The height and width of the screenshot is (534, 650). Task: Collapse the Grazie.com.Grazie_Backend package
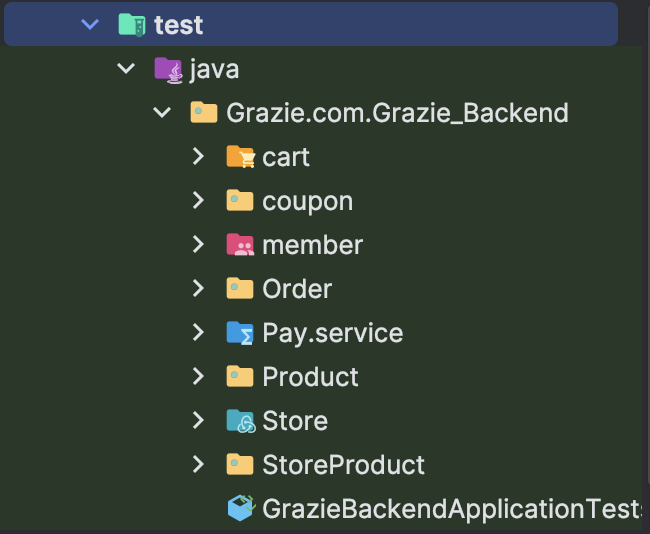(x=162, y=113)
